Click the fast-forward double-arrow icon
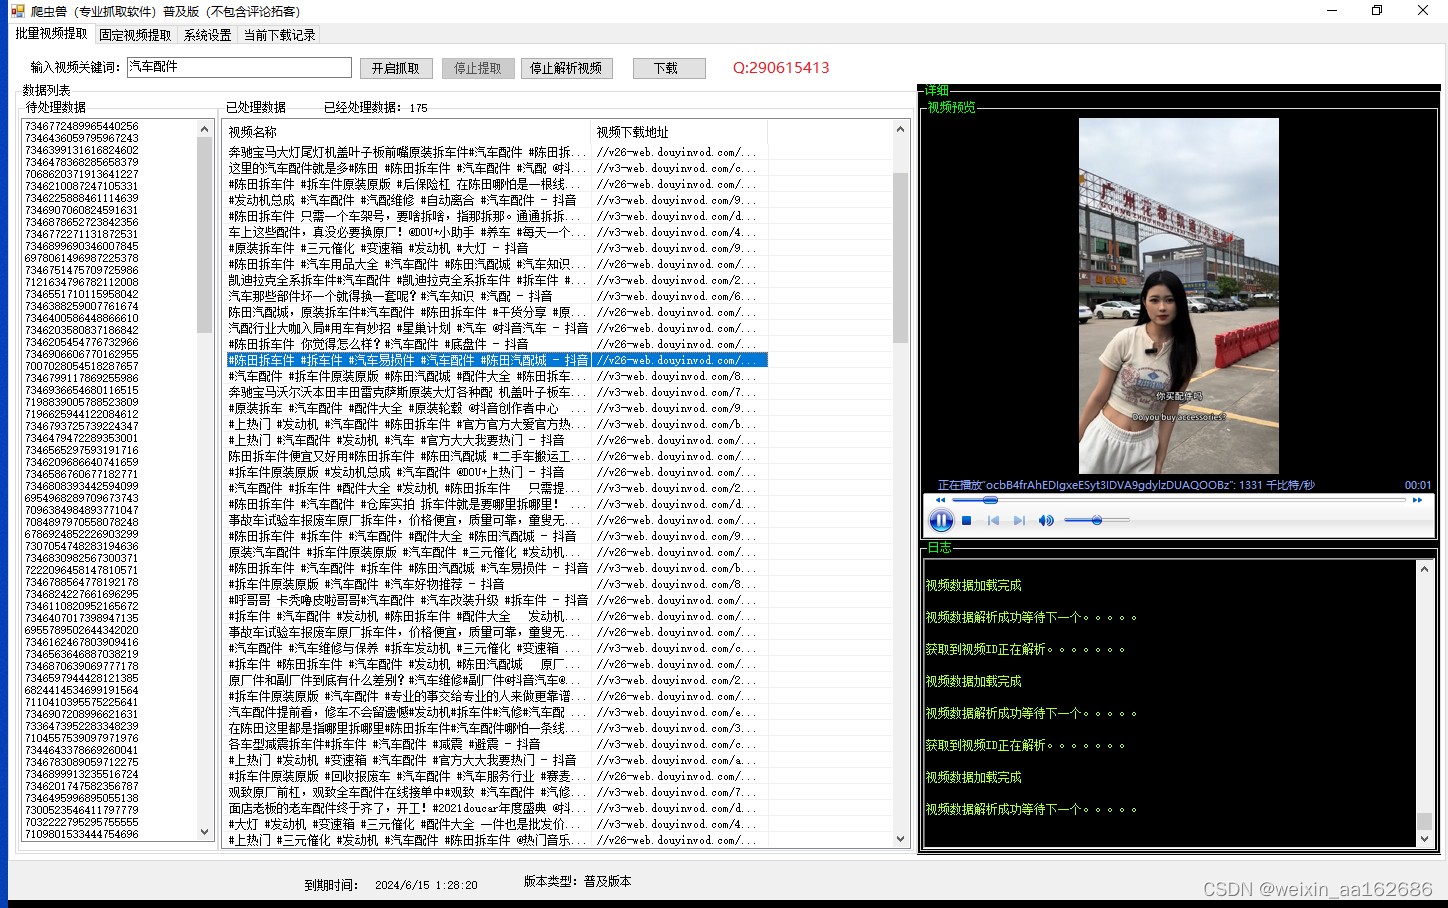1448x908 pixels. 1417,500
